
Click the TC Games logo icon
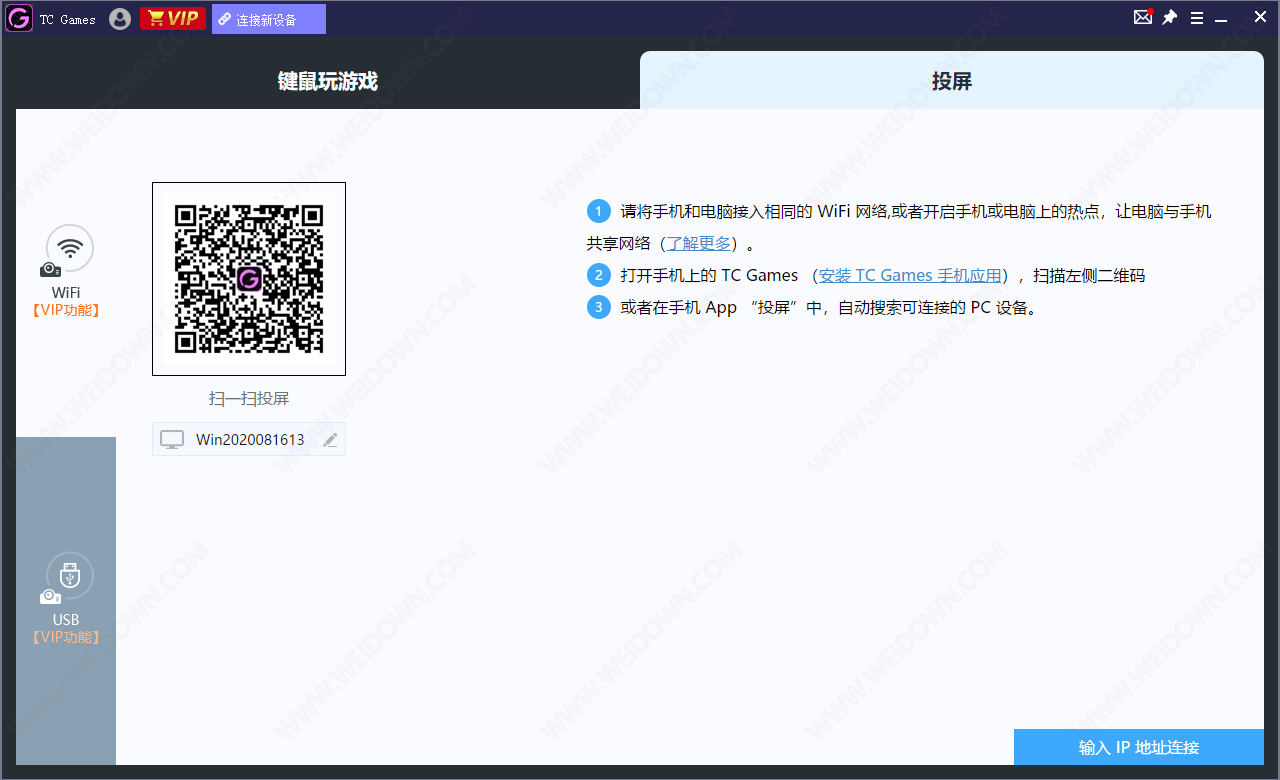pyautogui.click(x=19, y=19)
